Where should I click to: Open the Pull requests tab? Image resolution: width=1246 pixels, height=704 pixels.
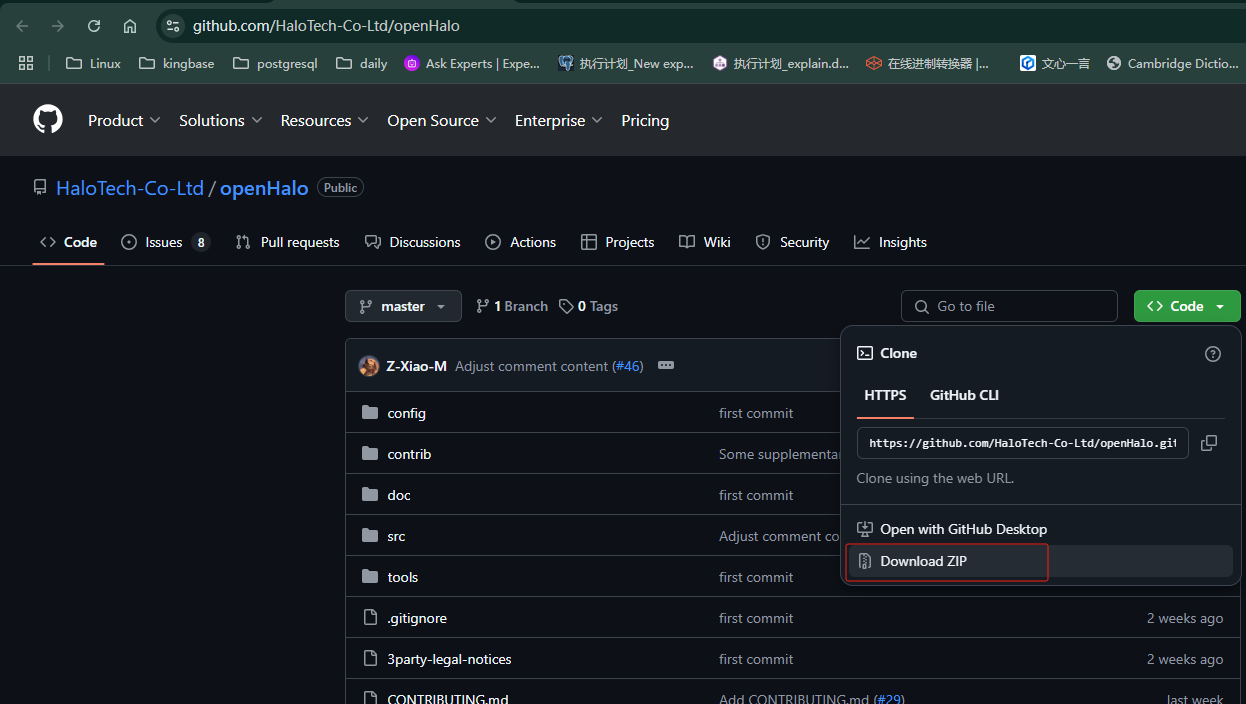(287, 242)
